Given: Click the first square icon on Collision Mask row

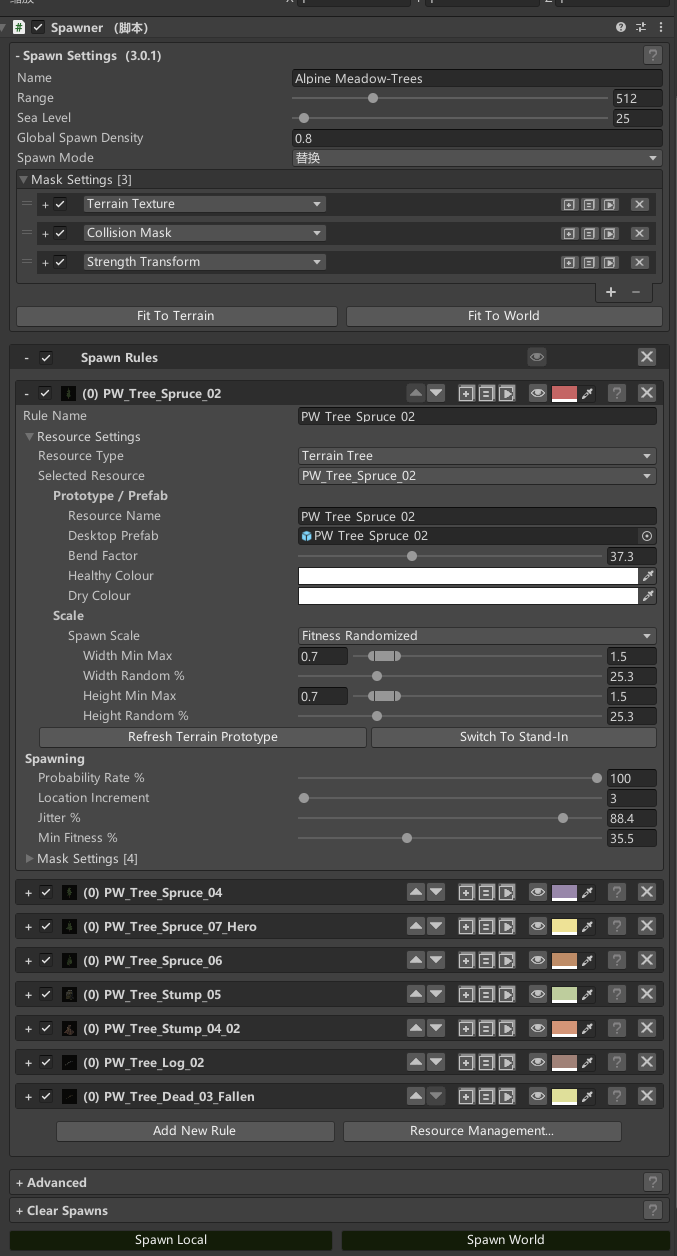Looking at the screenshot, I should click(569, 233).
